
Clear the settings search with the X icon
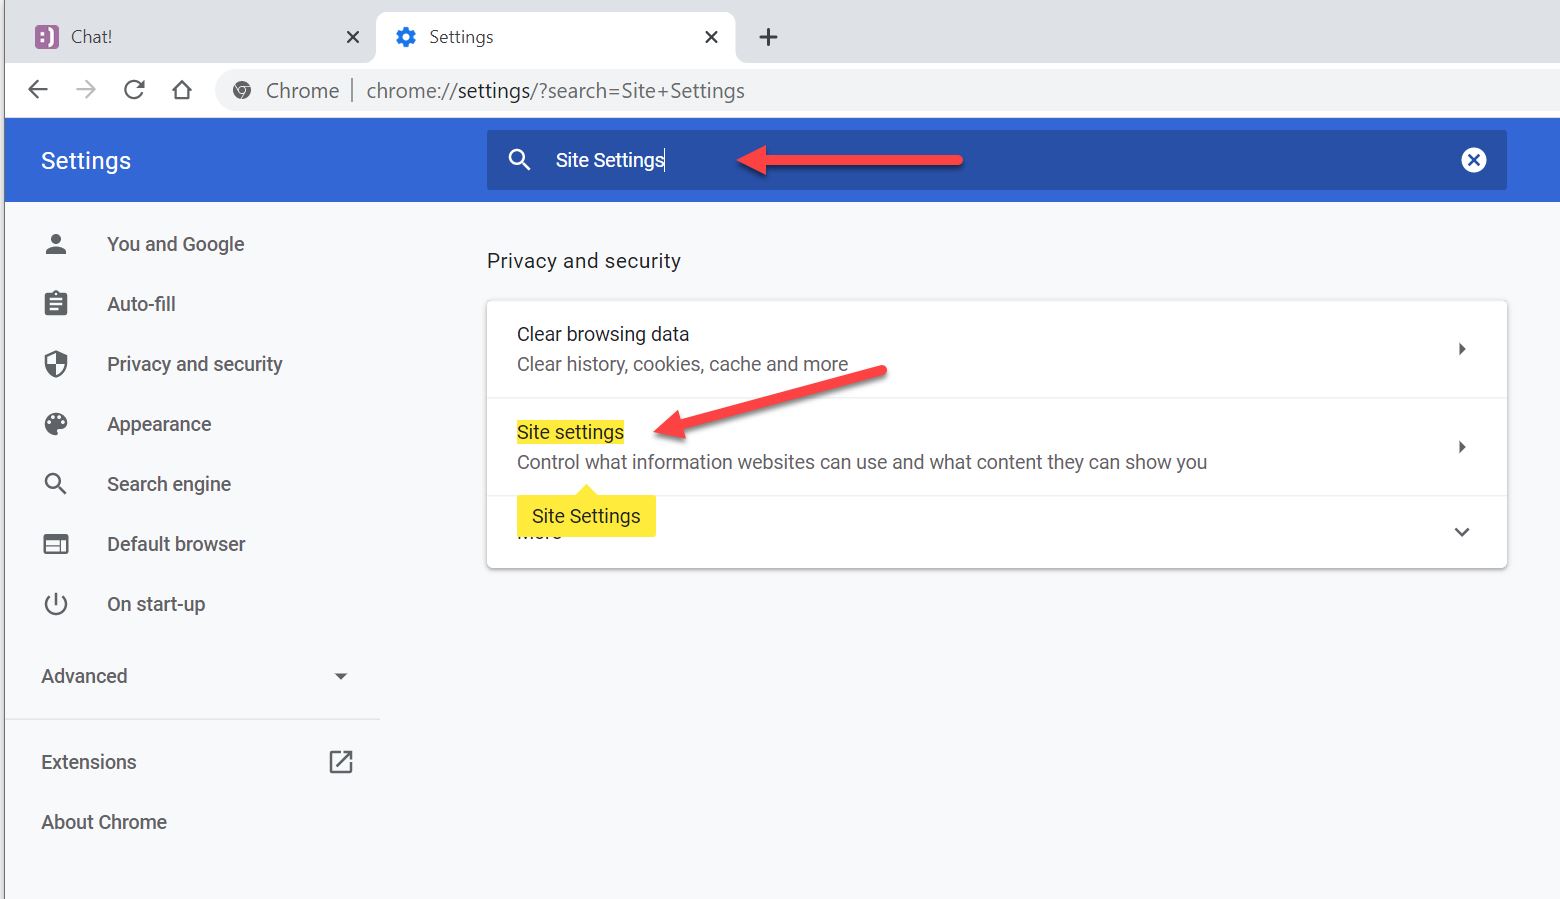click(x=1474, y=160)
